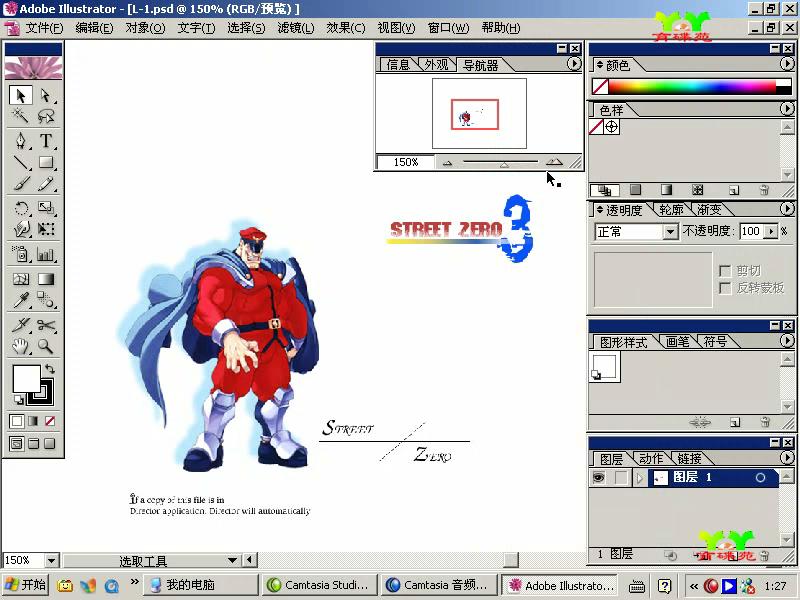
Task: Switch to standard screen mode
Action: pos(17,443)
